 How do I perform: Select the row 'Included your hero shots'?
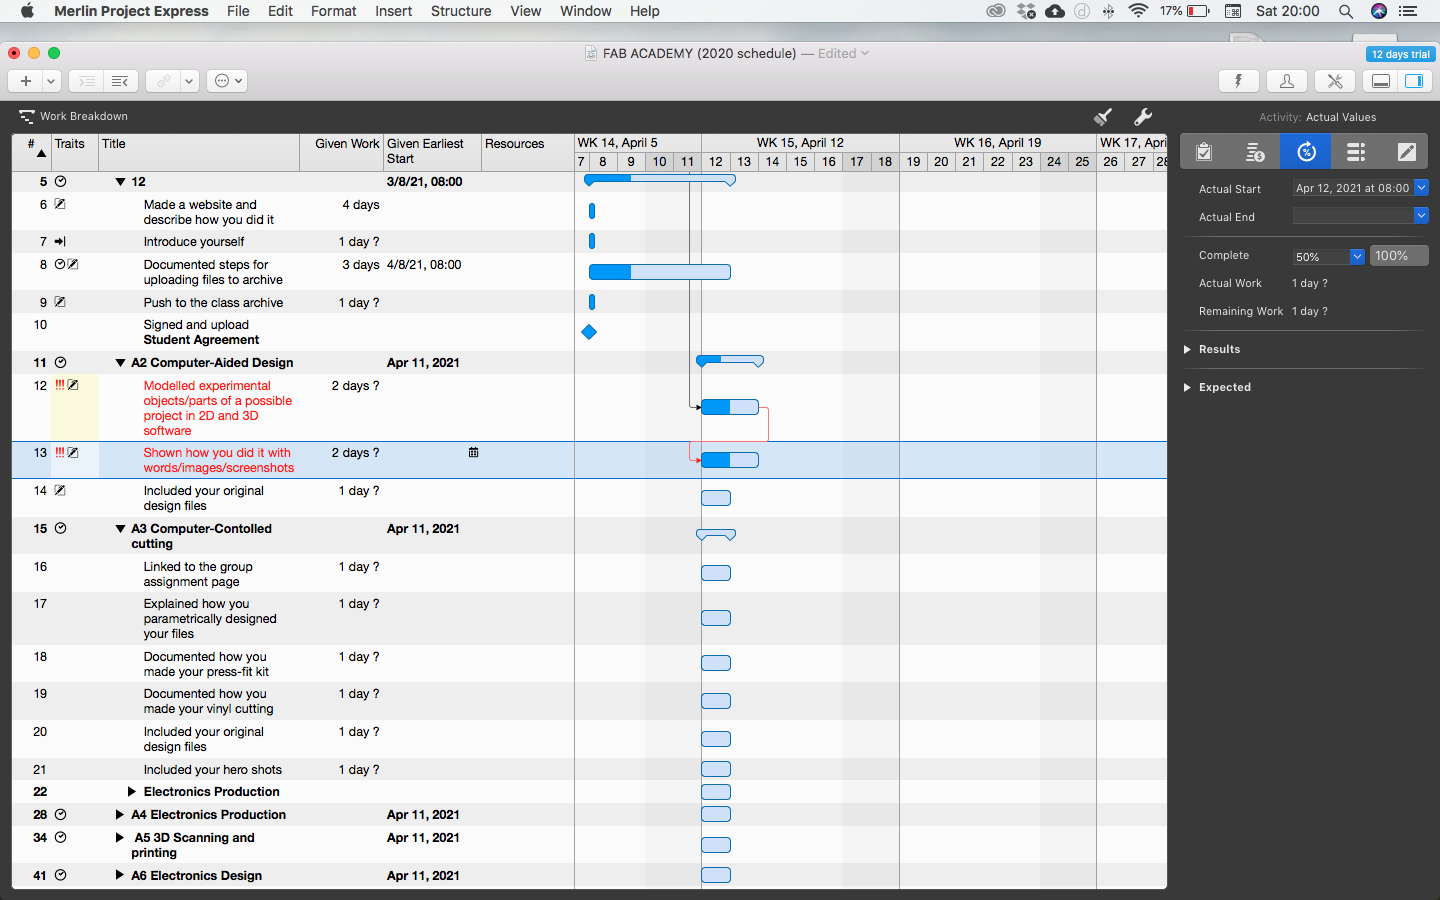589,770
